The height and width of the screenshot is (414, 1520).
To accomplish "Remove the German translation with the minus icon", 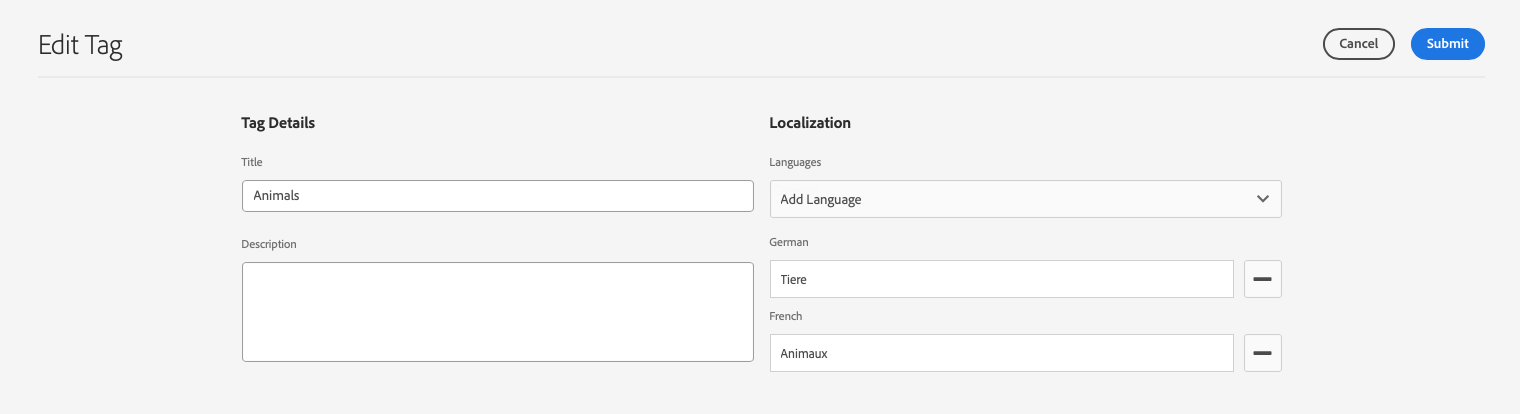I will pos(1262,279).
